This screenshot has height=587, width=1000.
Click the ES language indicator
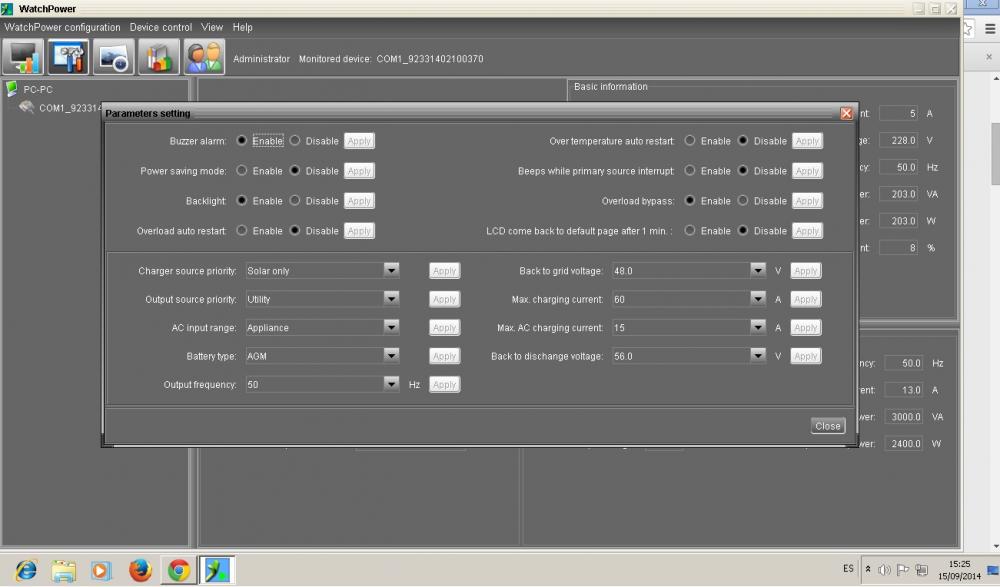(x=848, y=568)
